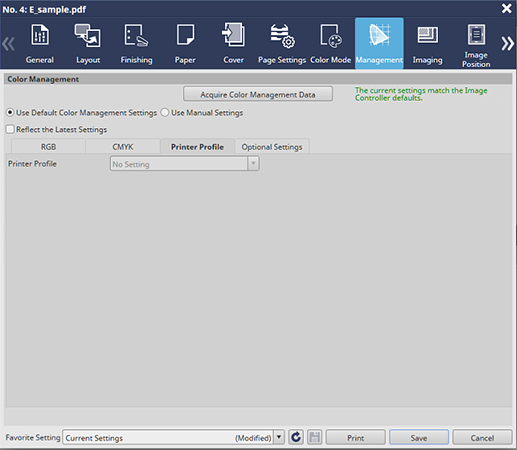Open the Image Position icon

coord(476,34)
